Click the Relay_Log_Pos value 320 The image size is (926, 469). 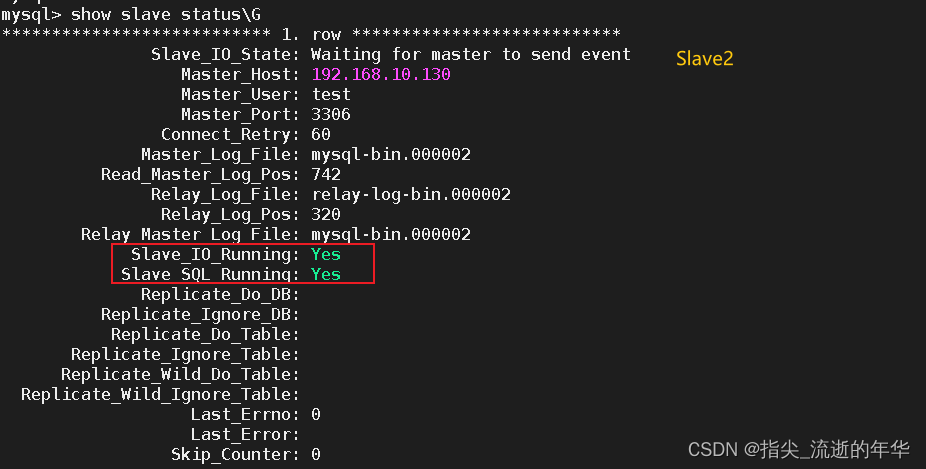326,214
